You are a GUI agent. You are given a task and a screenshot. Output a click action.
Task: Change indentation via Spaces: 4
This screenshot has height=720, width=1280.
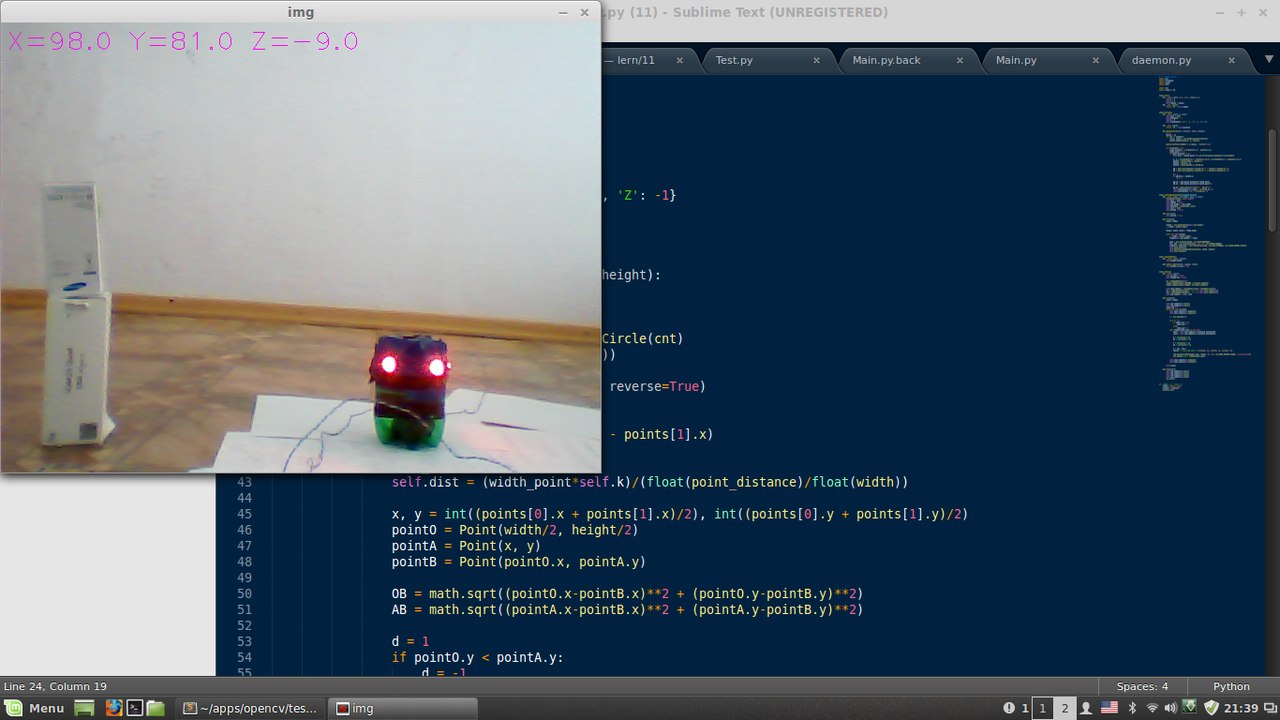click(x=1142, y=686)
